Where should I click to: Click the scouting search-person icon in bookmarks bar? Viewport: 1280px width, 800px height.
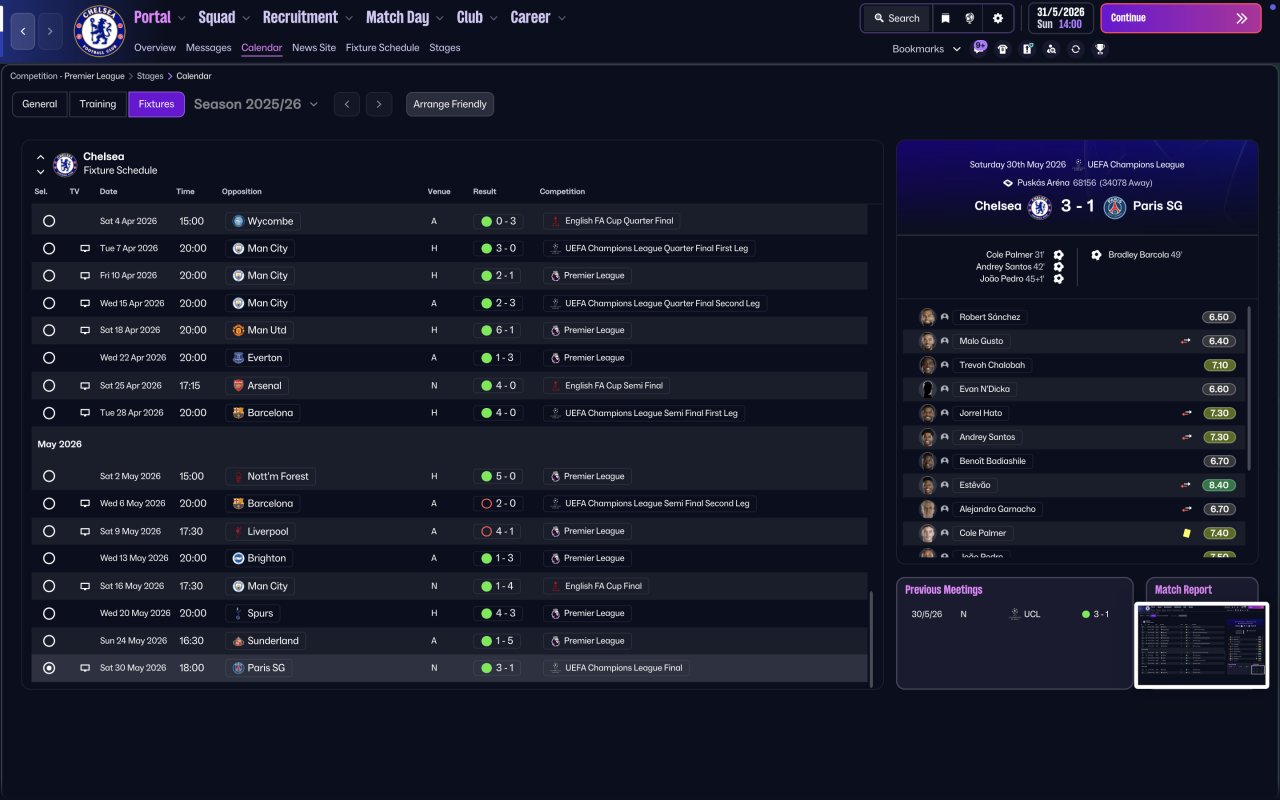pos(1051,49)
